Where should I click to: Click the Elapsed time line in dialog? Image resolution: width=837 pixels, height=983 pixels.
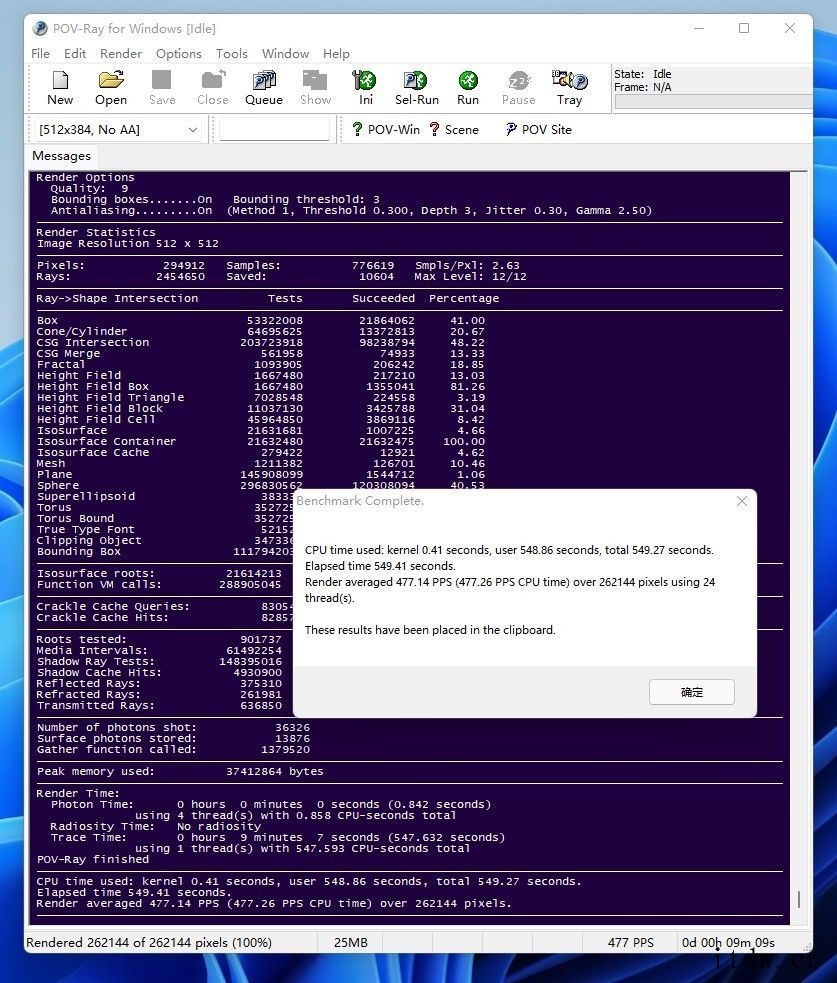tap(380, 566)
